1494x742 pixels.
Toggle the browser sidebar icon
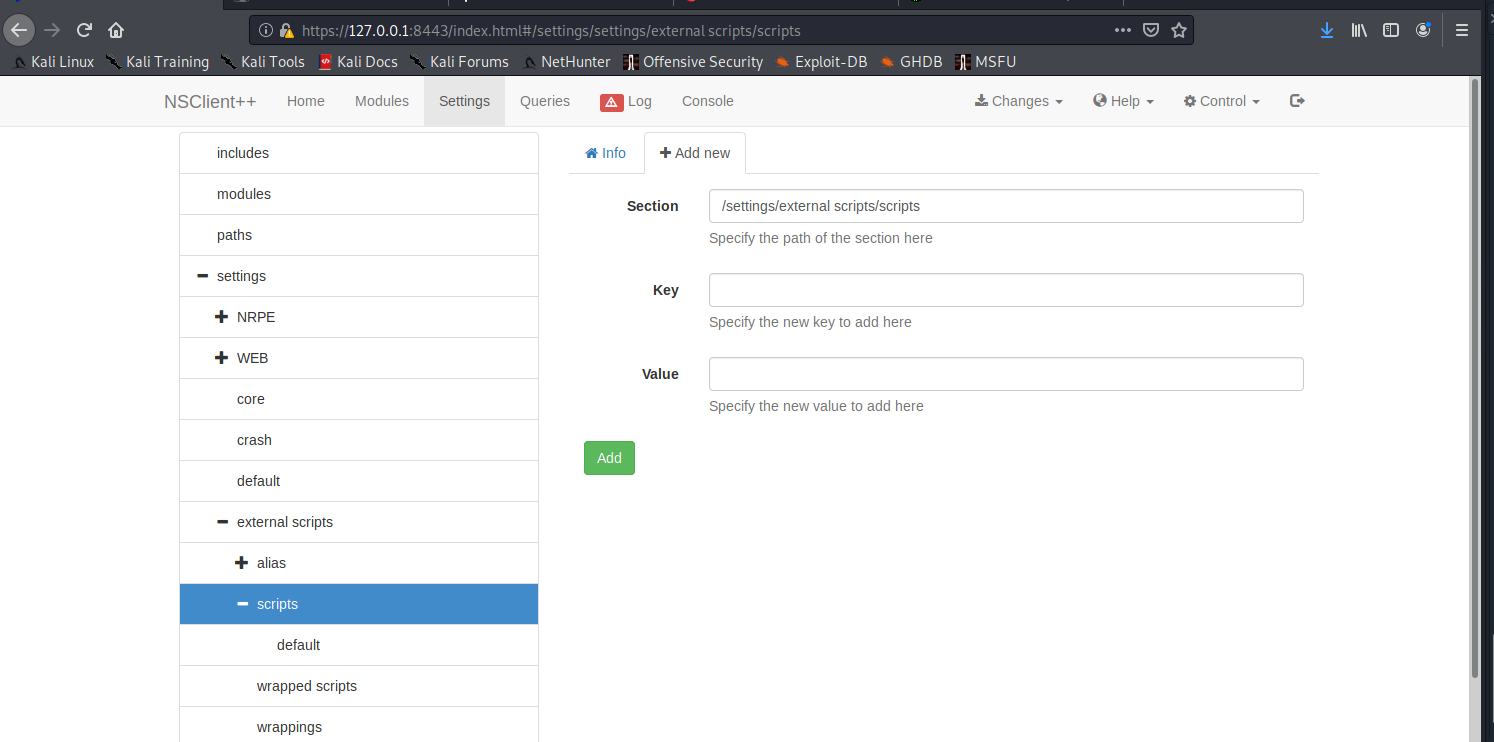(x=1391, y=30)
